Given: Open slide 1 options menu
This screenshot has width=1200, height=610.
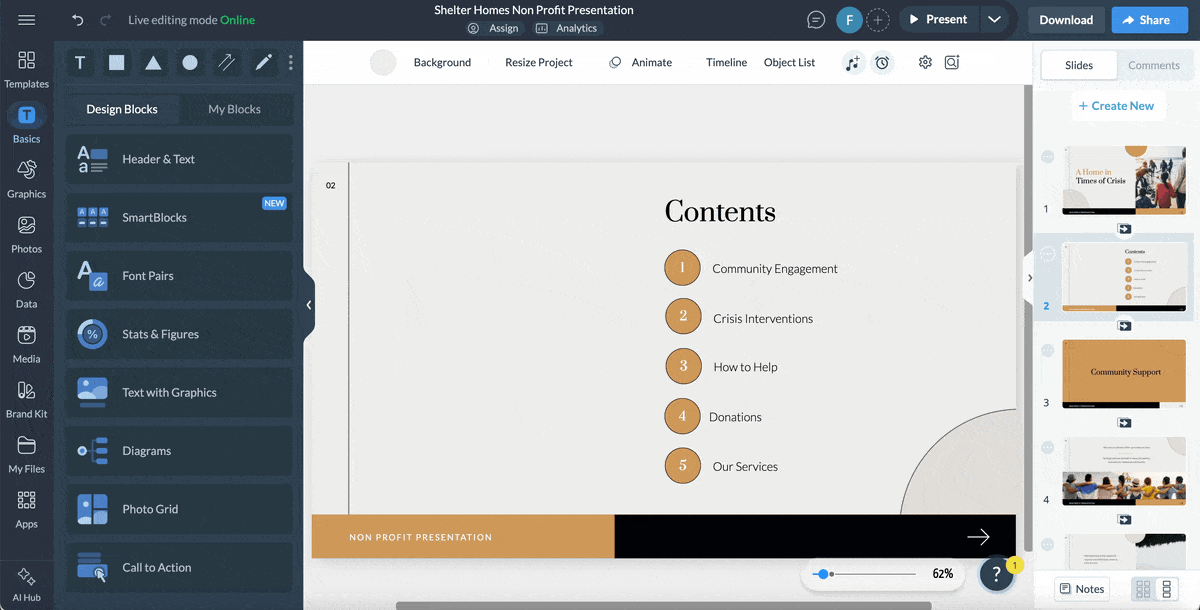Looking at the screenshot, I should pos(1048,157).
